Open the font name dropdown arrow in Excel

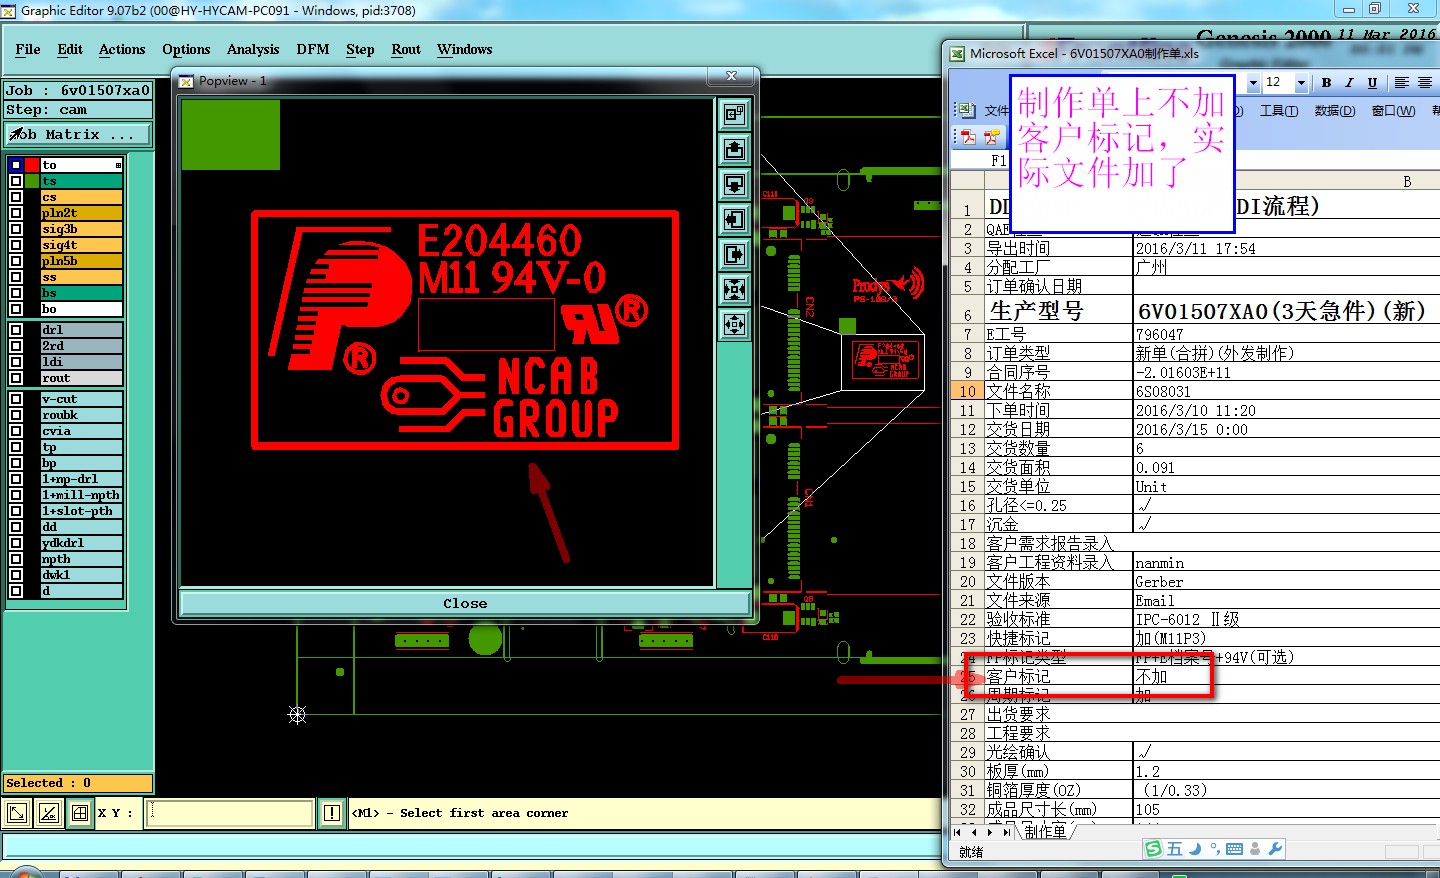pos(1253,83)
